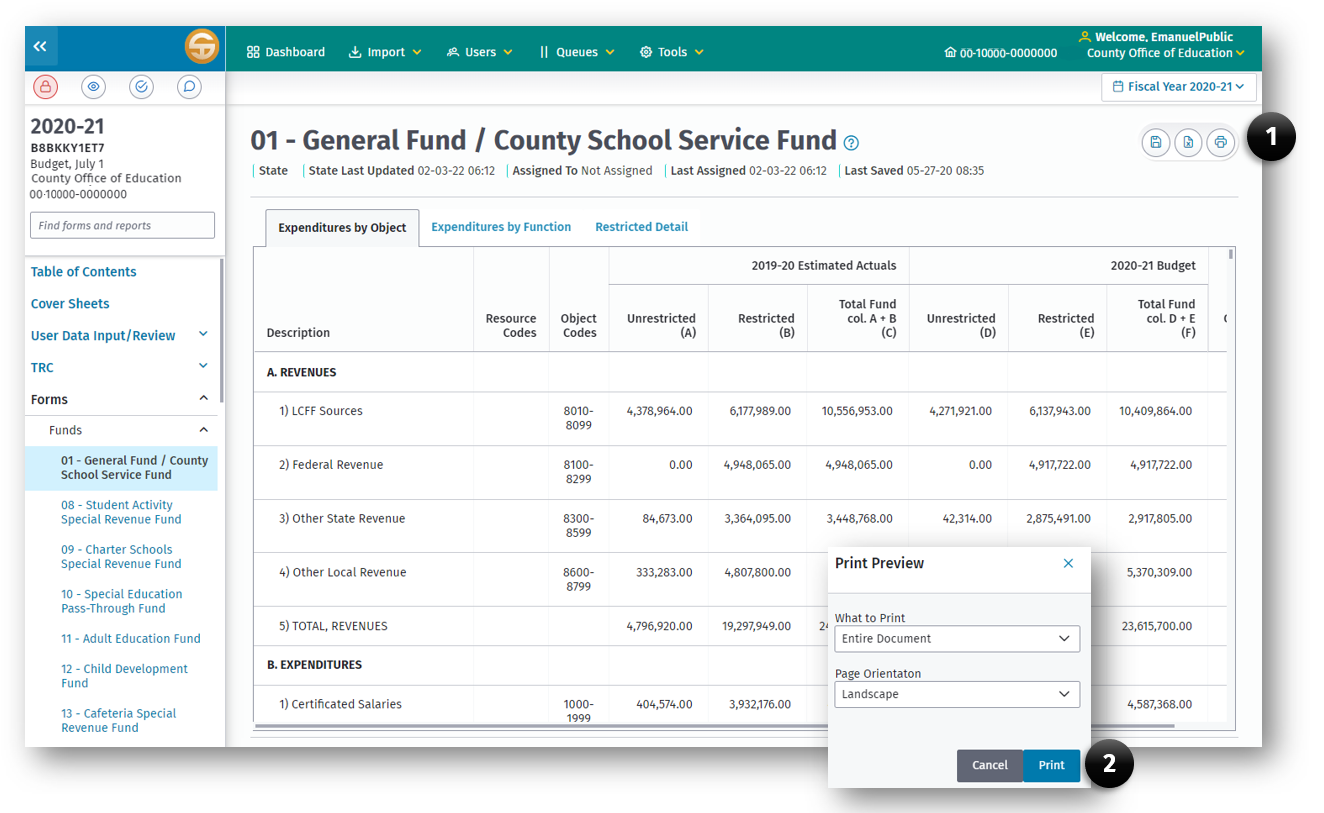Close the Print Preview dialog with X
Image resolution: width=1324 pixels, height=813 pixels.
(1068, 563)
